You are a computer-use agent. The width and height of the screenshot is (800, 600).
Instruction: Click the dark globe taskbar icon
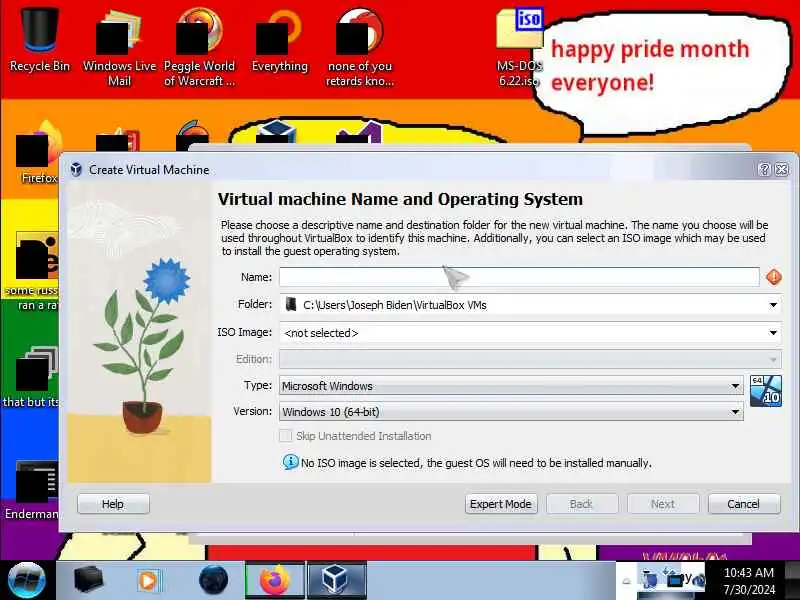[213, 580]
